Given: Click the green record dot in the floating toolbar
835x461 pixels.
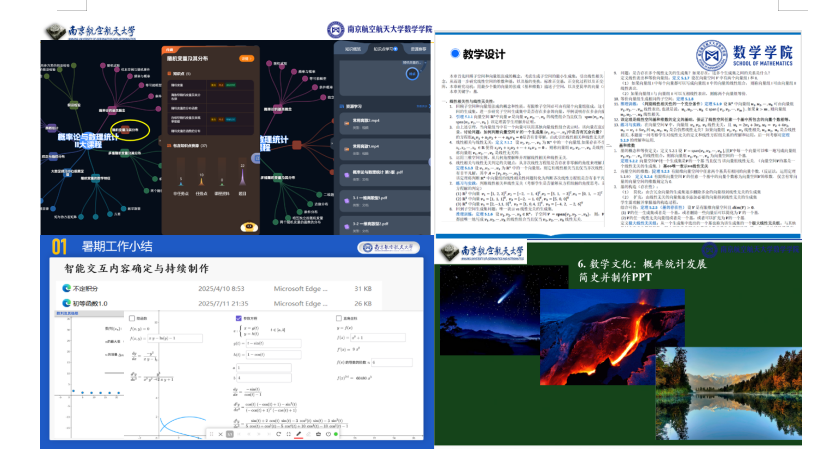Looking at the screenshot, I should tap(337, 434).
